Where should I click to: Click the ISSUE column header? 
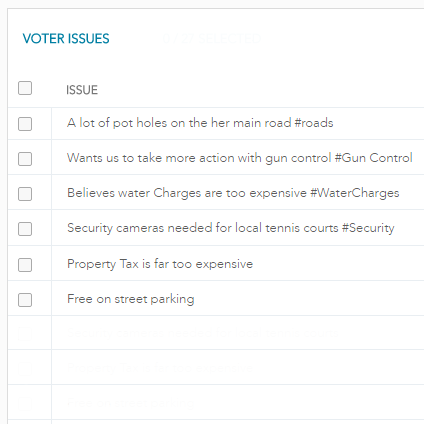82,90
